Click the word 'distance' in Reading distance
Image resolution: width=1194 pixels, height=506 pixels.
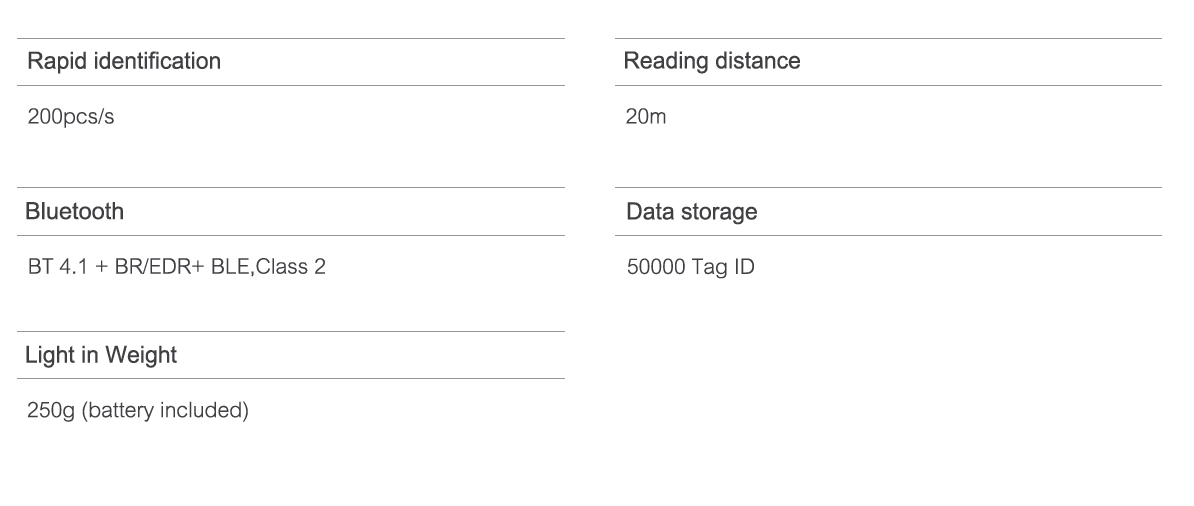758,61
